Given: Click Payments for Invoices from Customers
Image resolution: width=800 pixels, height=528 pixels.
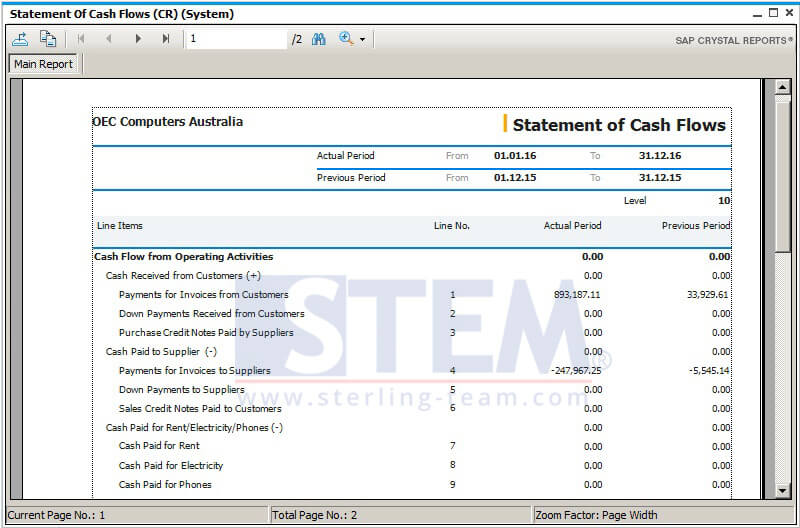Looking at the screenshot, I should pyautogui.click(x=204, y=295).
